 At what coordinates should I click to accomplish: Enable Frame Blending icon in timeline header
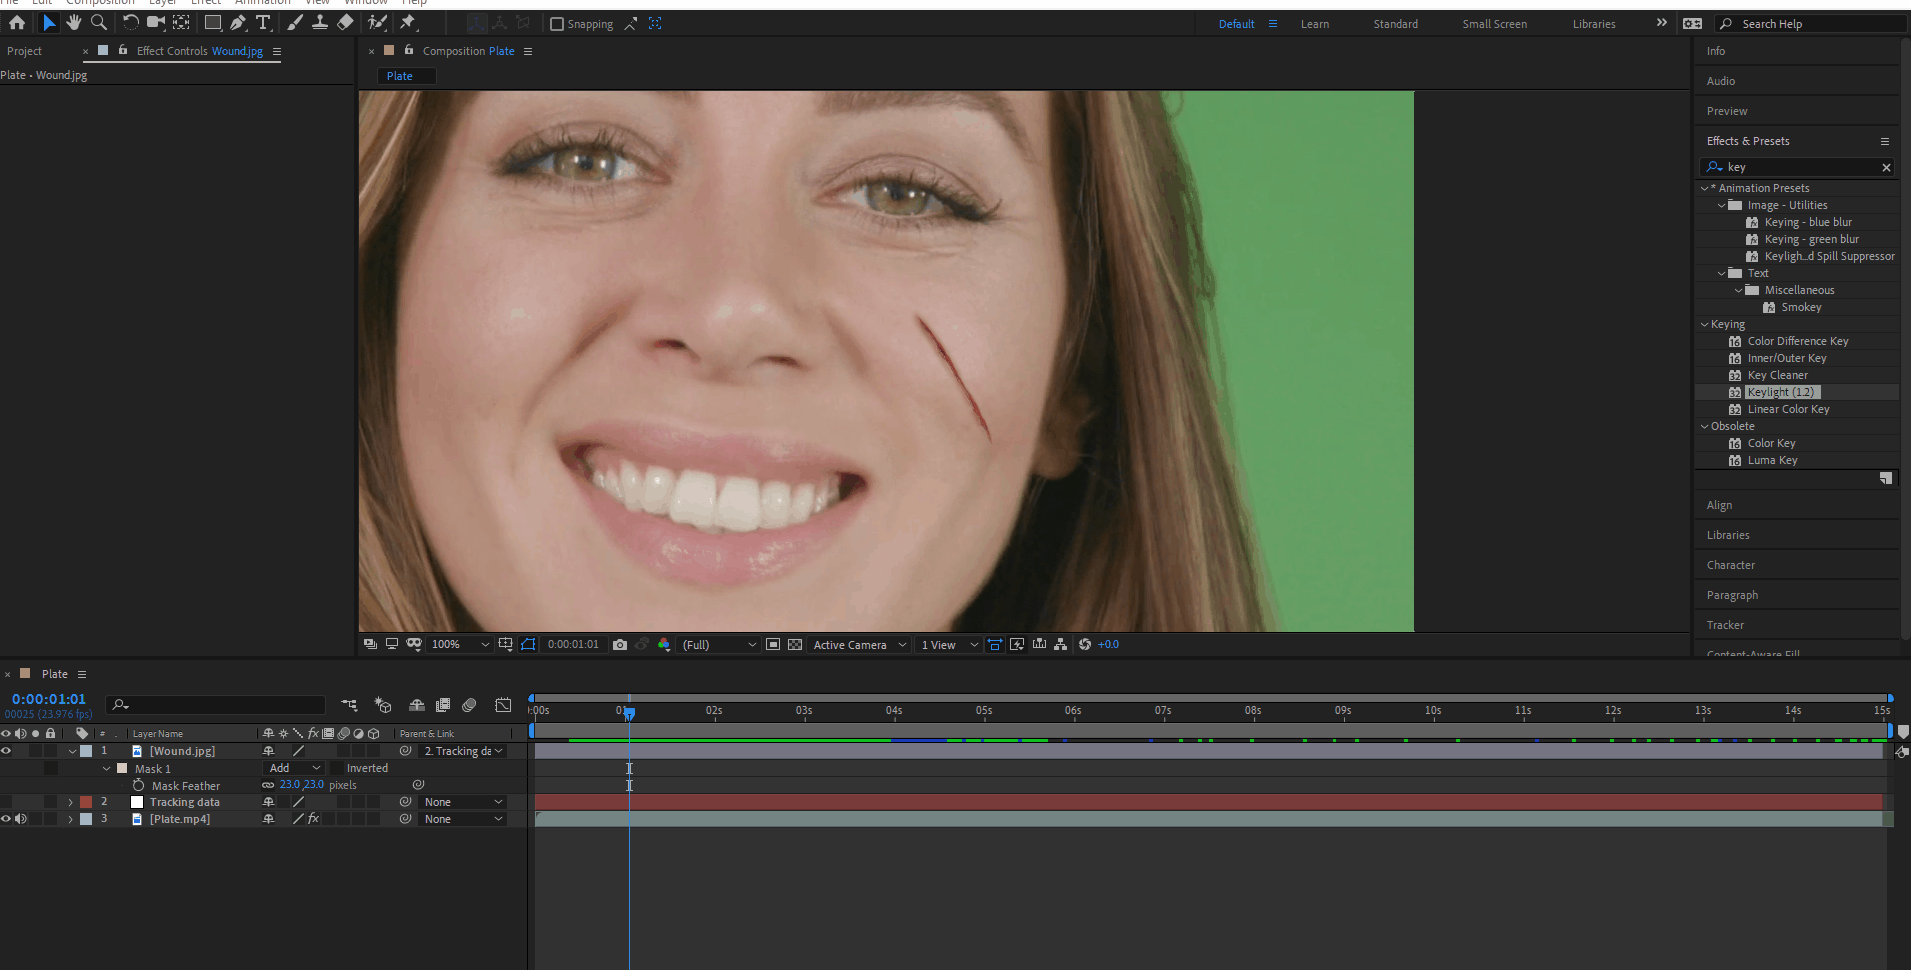443,705
